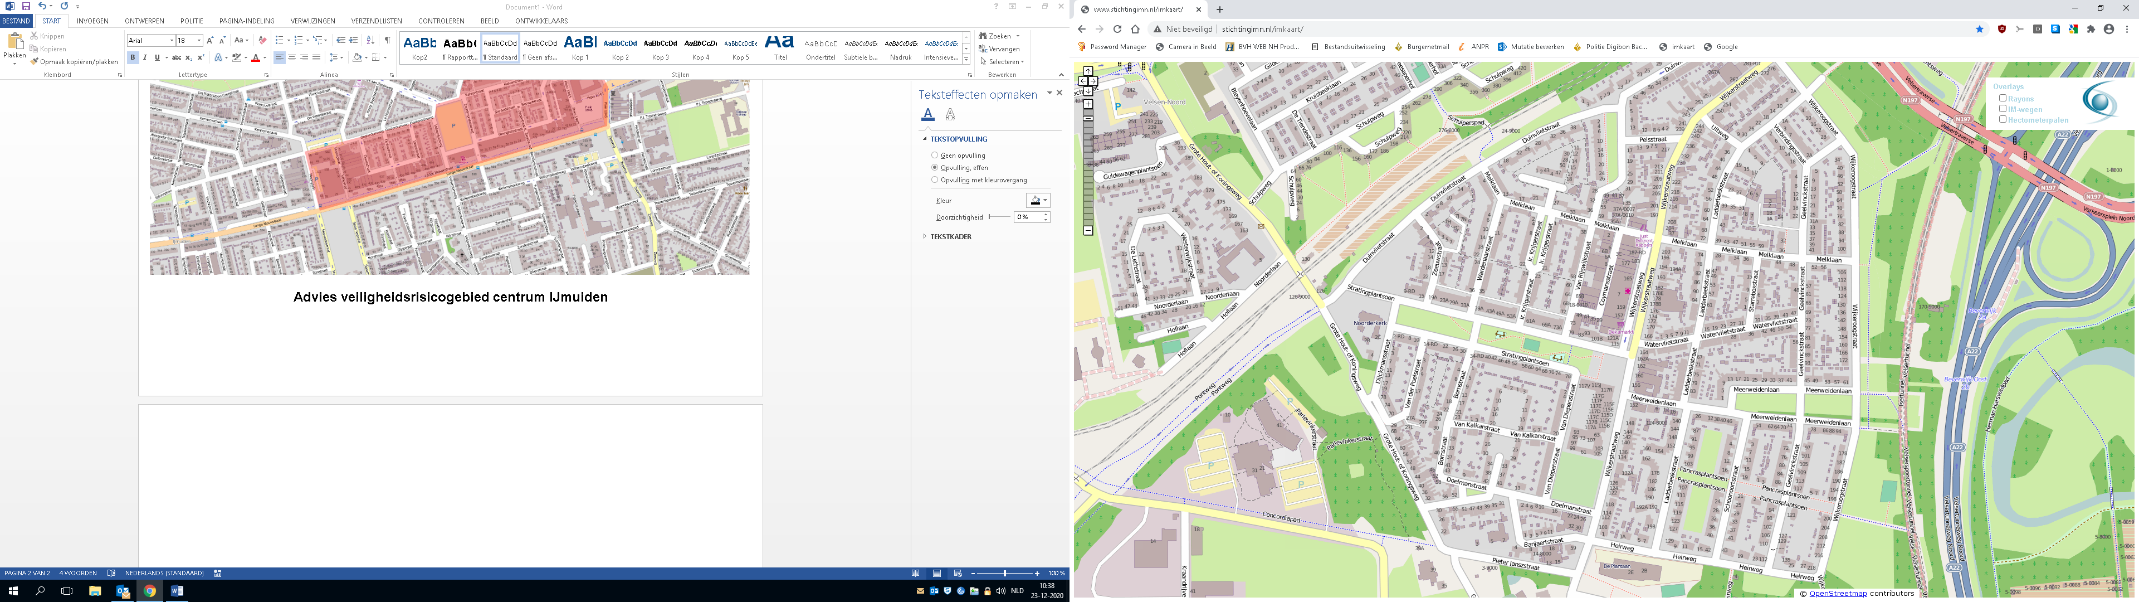Show paragraph marks with the pilcrow icon
Image resolution: width=2139 pixels, height=602 pixels.
(387, 41)
